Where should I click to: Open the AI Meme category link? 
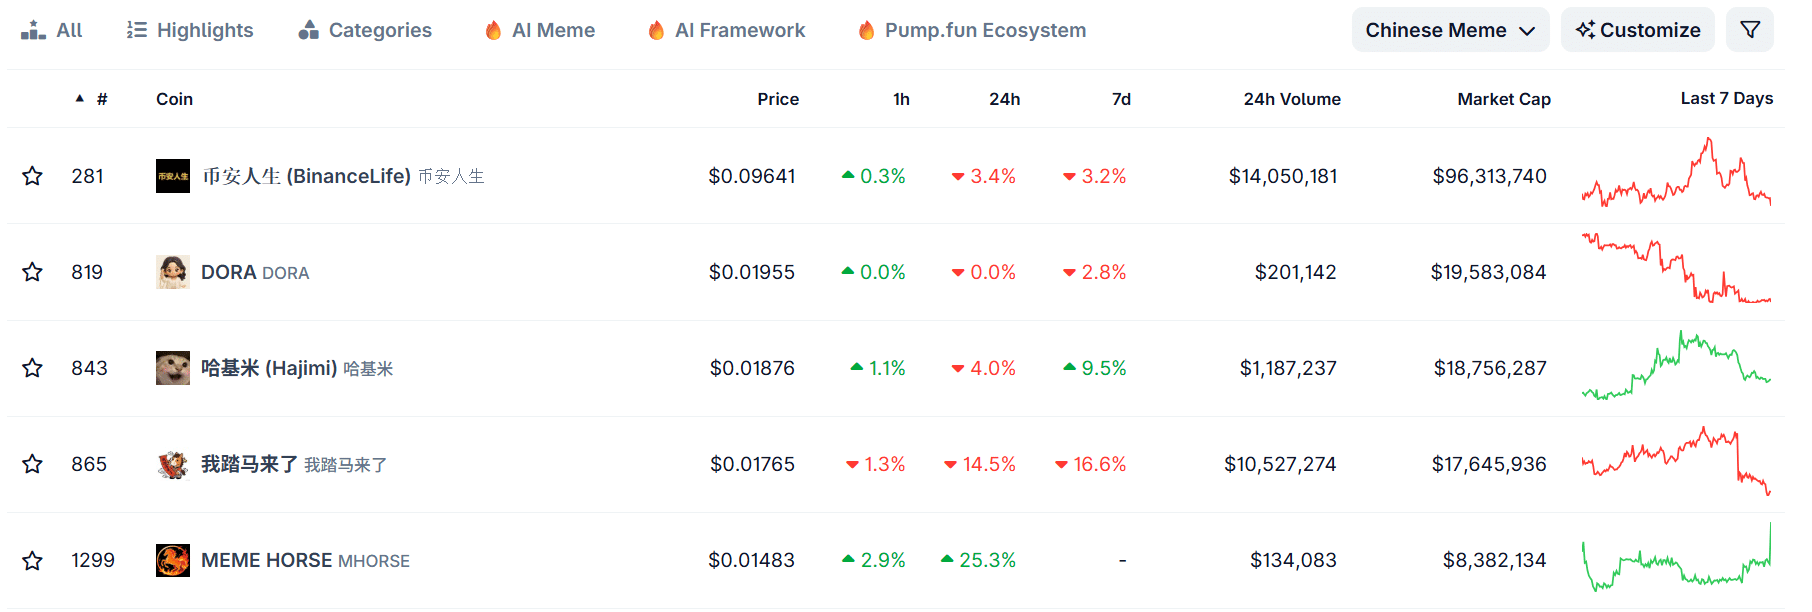[x=540, y=30]
